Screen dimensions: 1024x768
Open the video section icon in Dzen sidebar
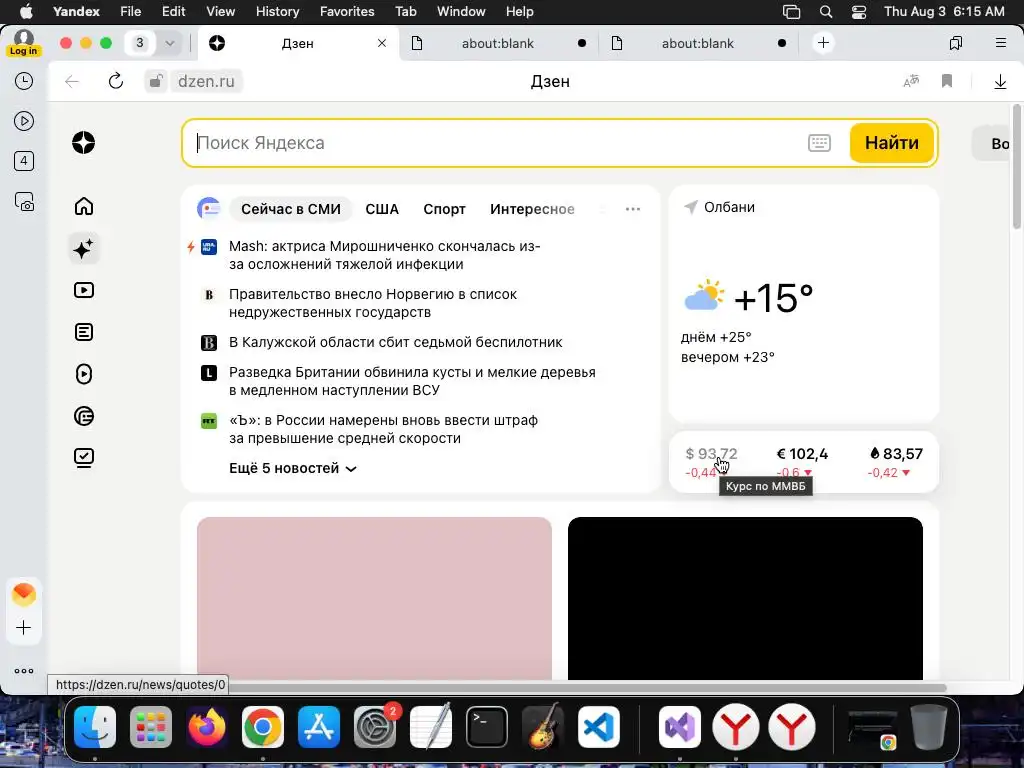tap(84, 290)
